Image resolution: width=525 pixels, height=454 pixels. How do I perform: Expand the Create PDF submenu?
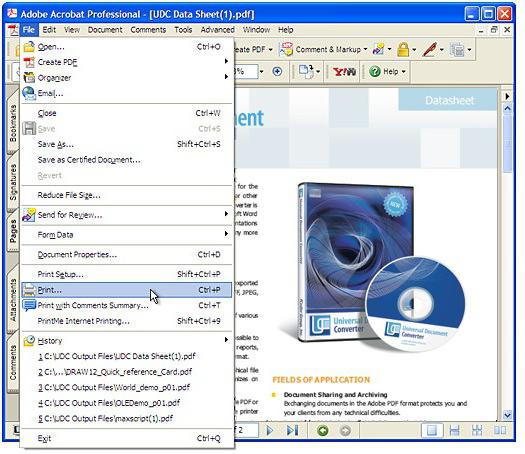pyautogui.click(x=127, y=62)
